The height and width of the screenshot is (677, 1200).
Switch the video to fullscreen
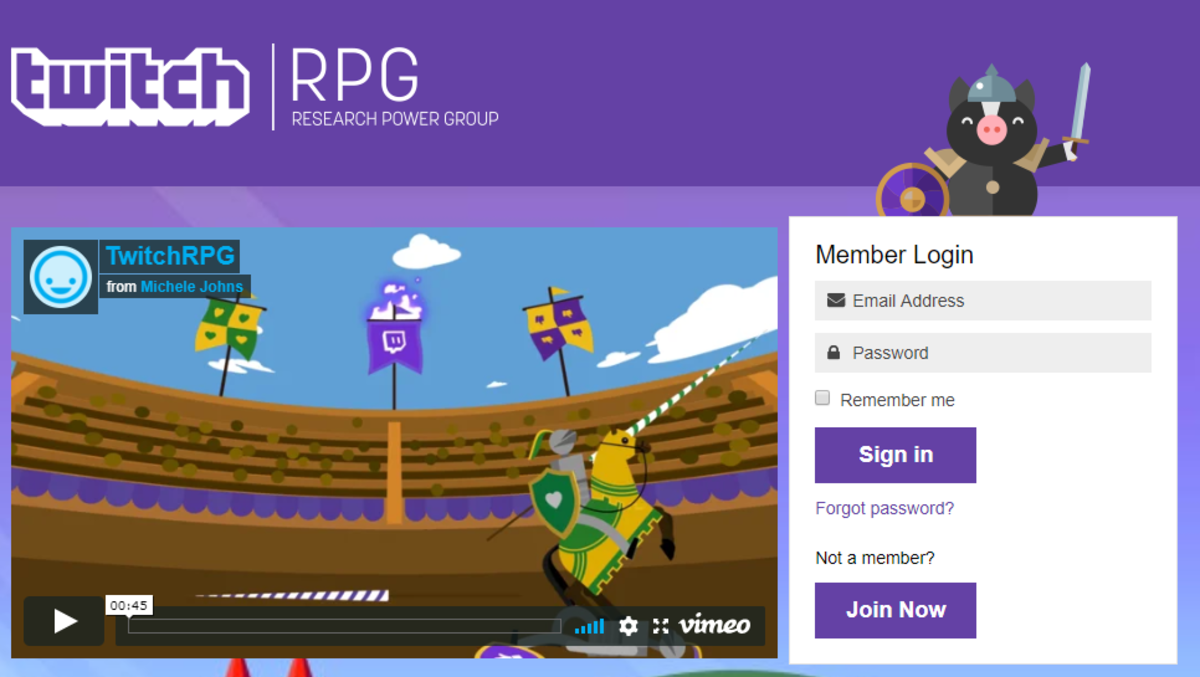coord(660,626)
